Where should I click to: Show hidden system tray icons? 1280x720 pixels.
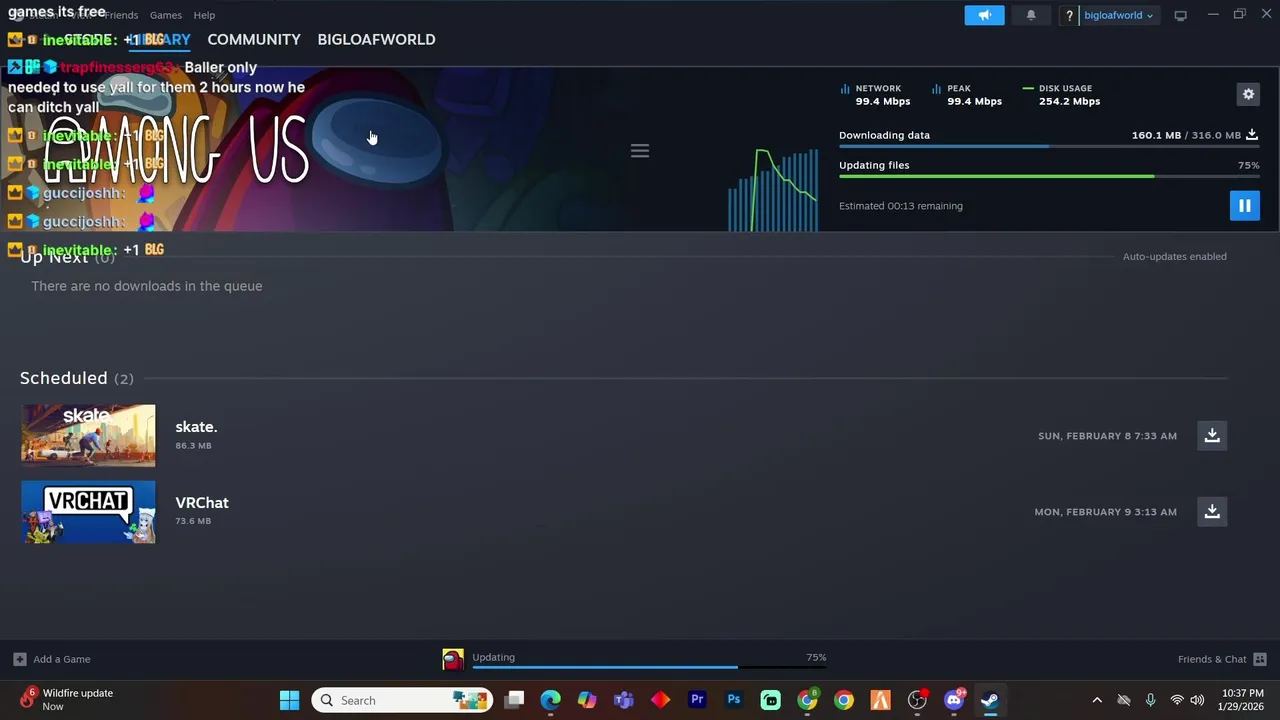1097,700
